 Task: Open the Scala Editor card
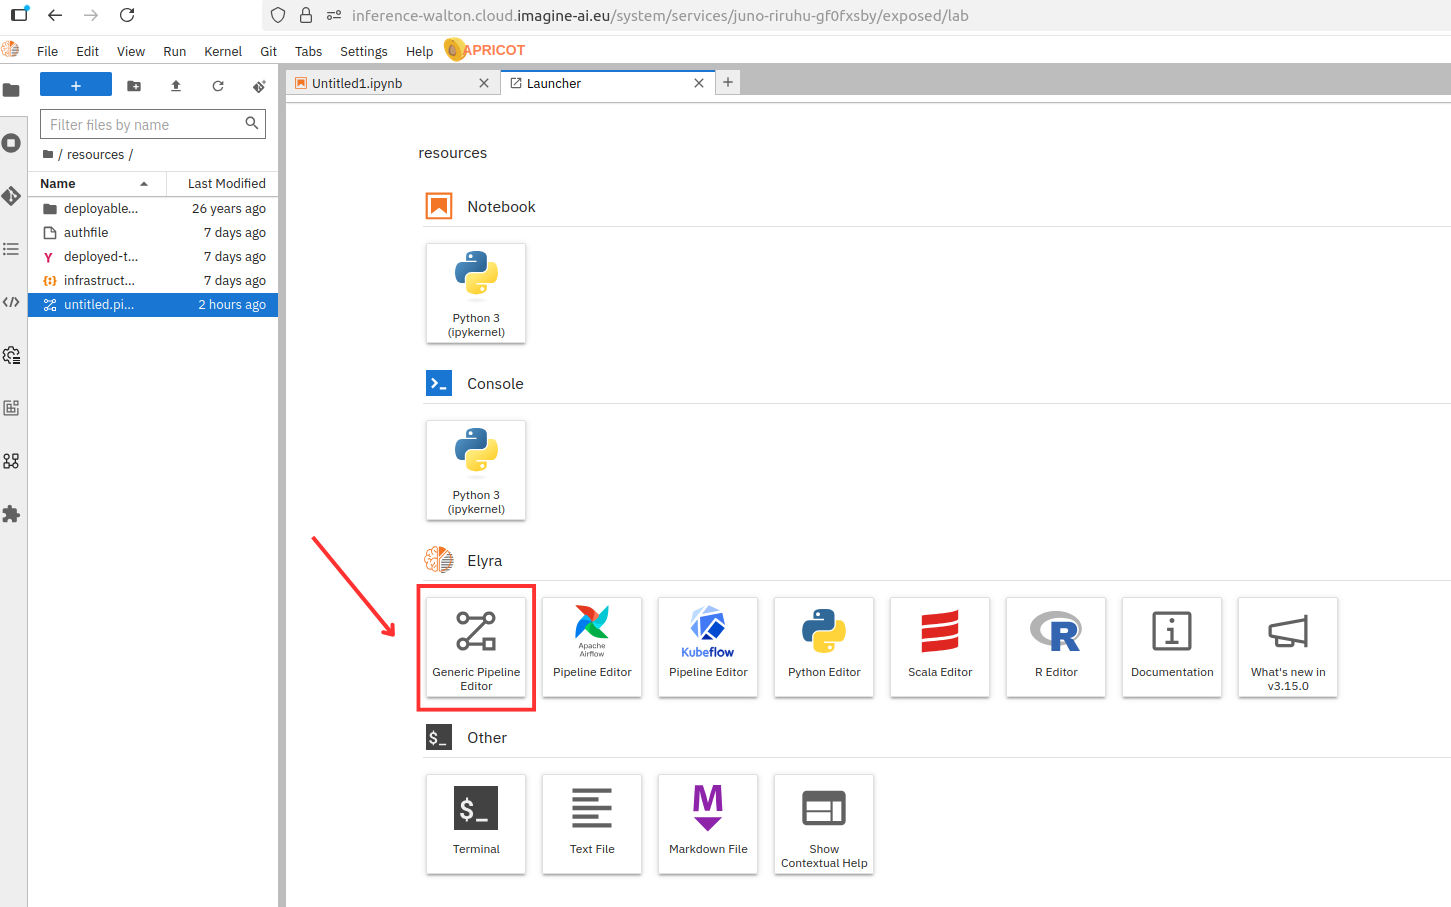click(940, 646)
